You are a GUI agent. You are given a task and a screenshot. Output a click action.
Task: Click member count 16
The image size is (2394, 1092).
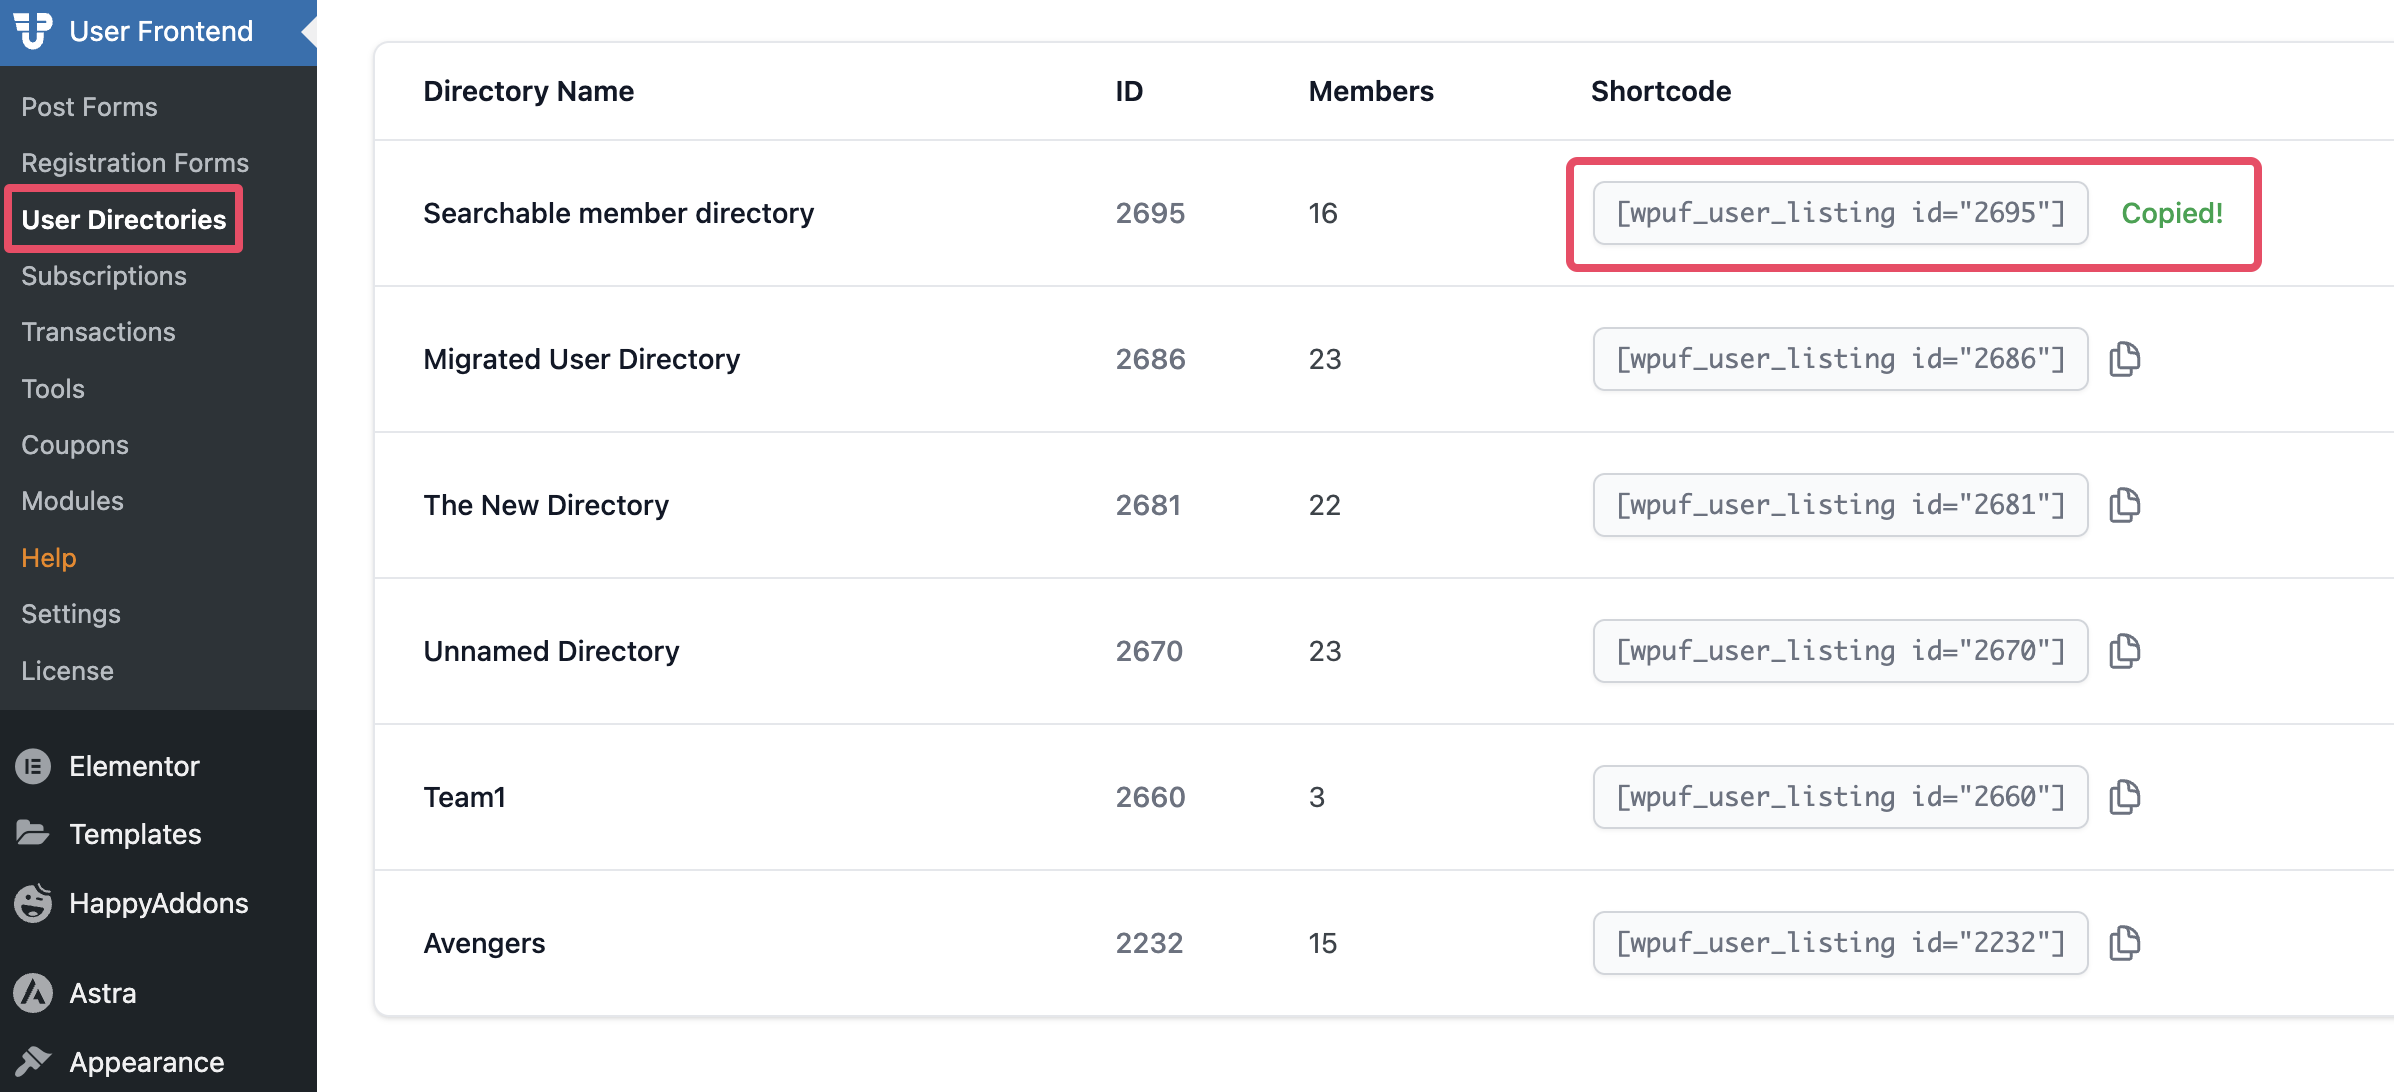tap(1323, 213)
